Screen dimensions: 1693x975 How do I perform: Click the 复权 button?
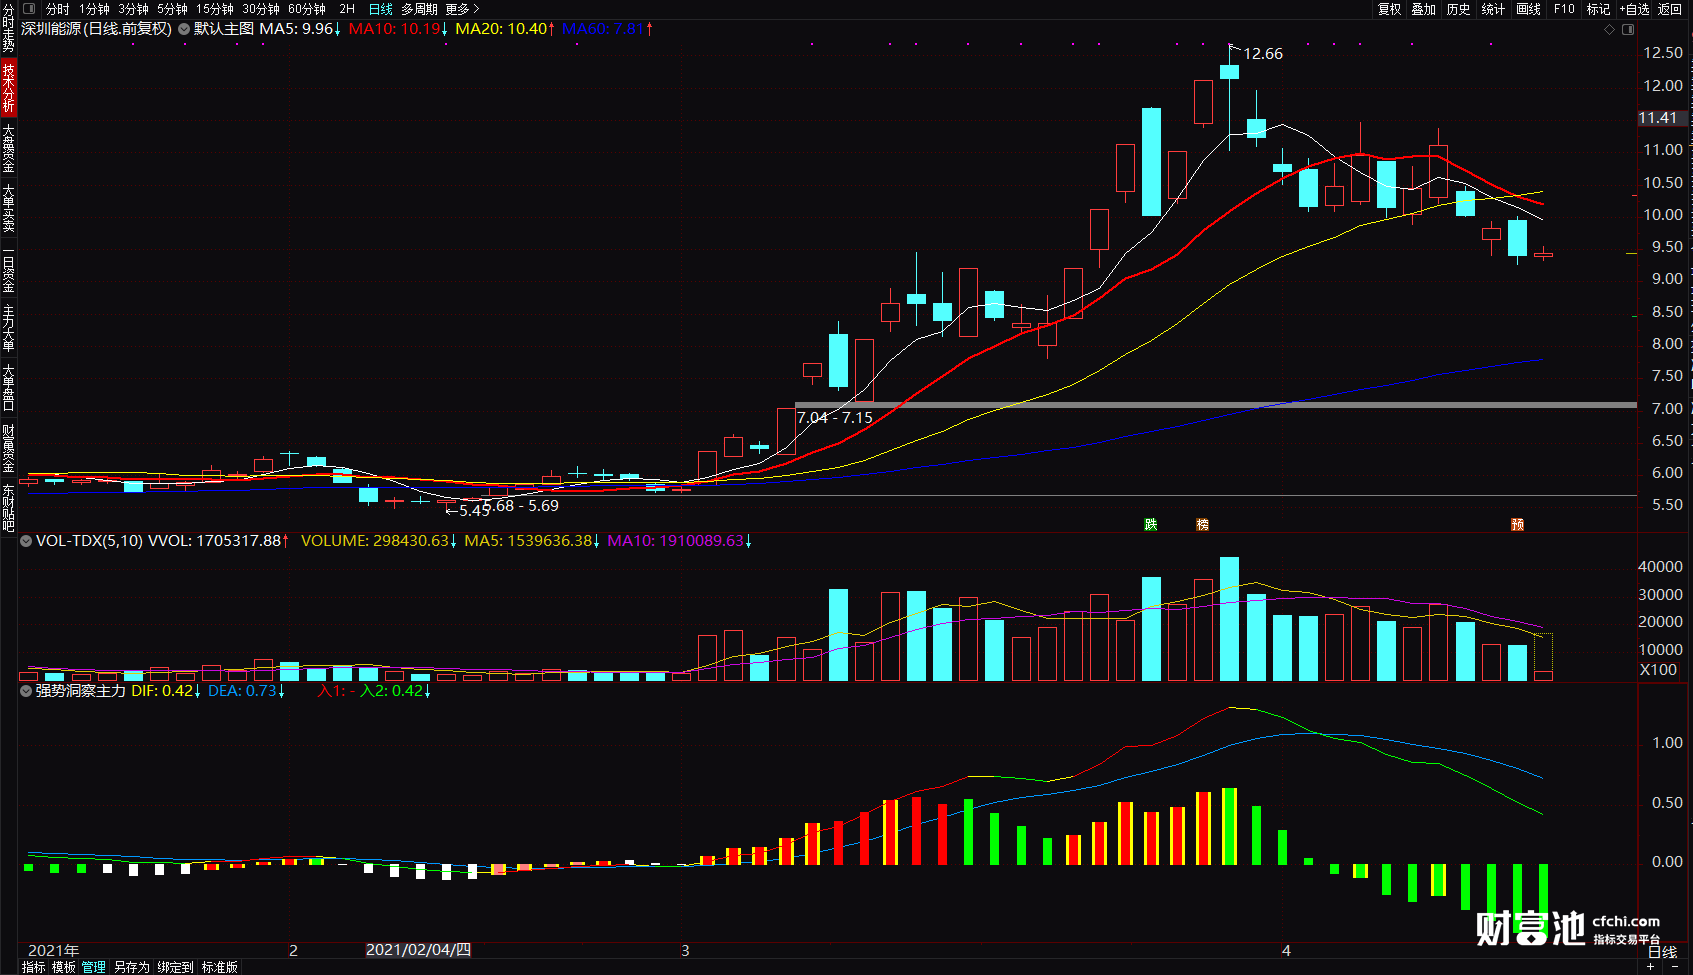(1390, 9)
